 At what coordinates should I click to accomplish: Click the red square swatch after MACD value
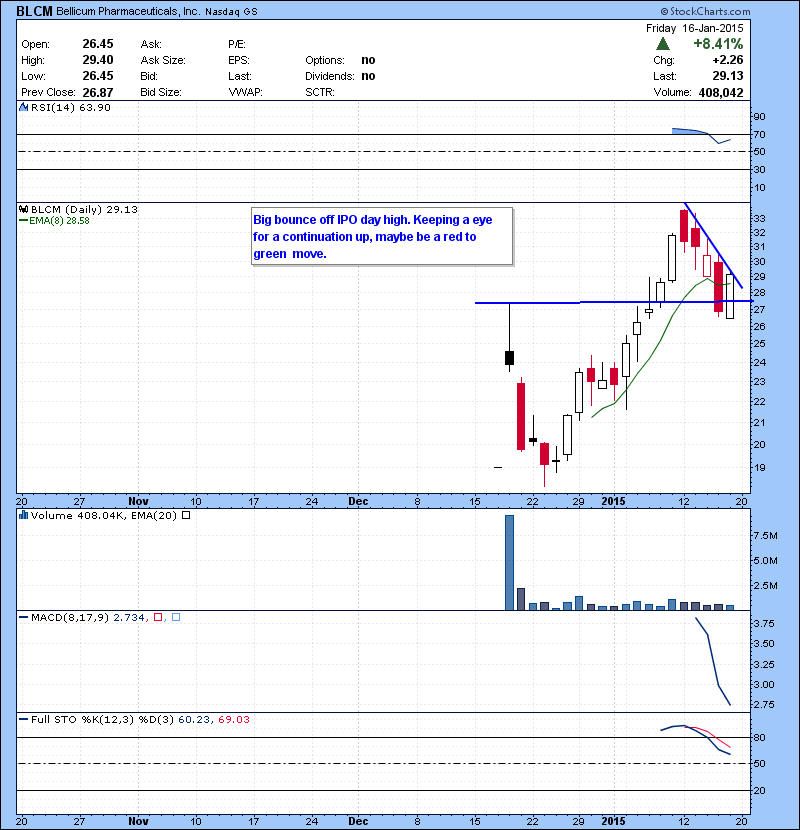point(158,617)
